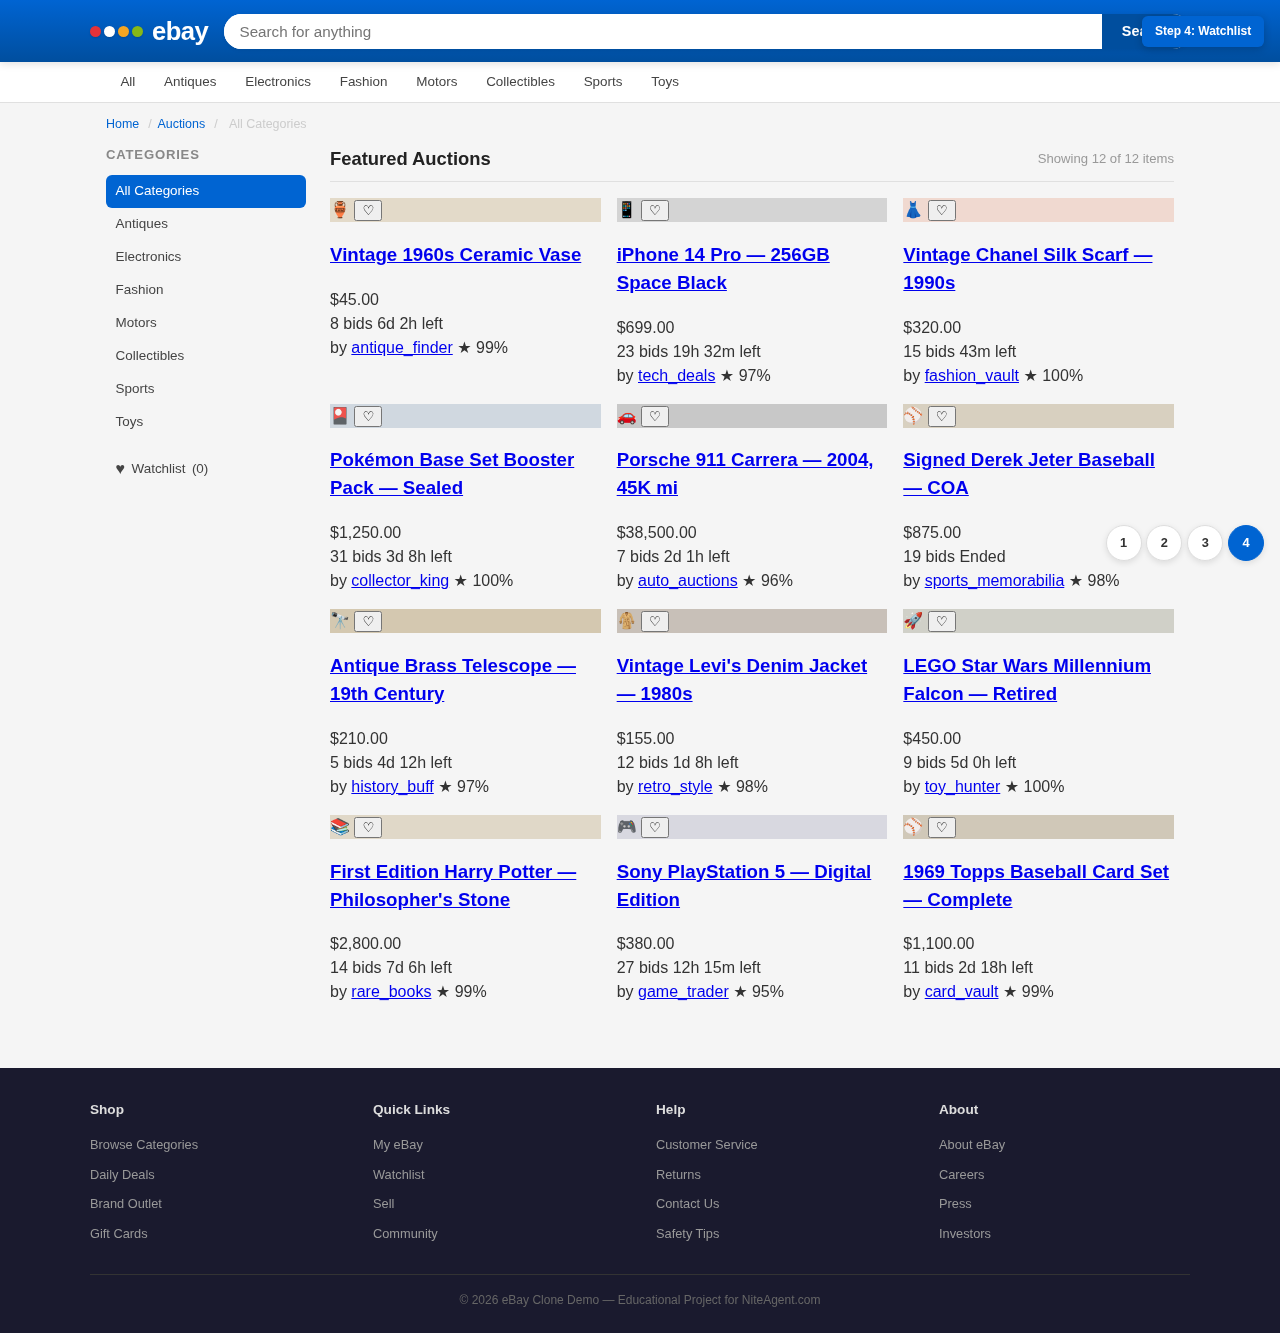Go to Home breadcrumb link

point(122,124)
